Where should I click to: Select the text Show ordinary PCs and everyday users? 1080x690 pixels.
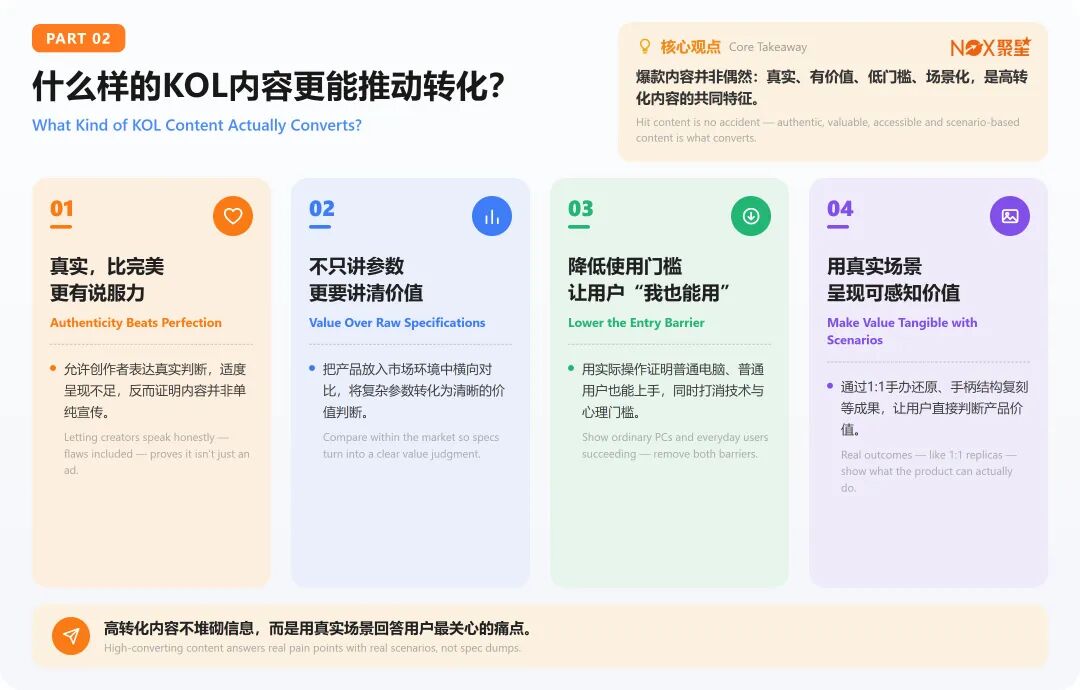(x=675, y=437)
